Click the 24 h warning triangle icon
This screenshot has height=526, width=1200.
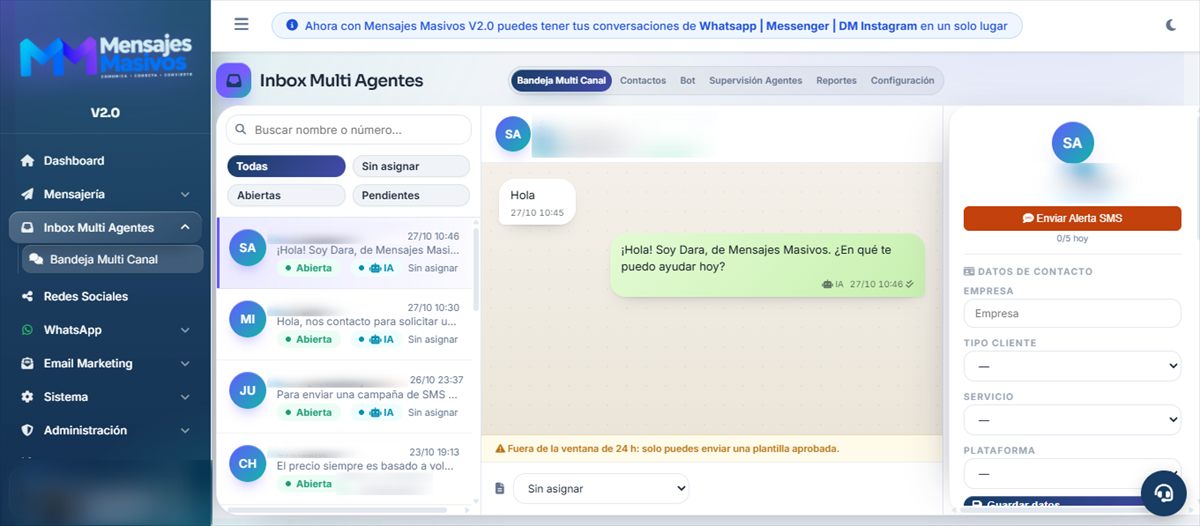[x=500, y=449]
